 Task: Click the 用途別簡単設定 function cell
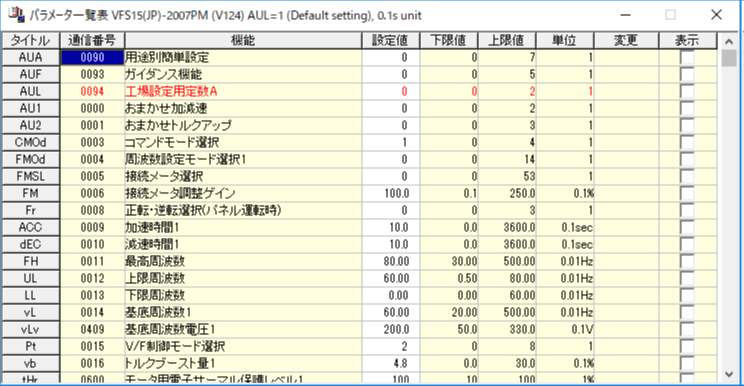(x=243, y=57)
